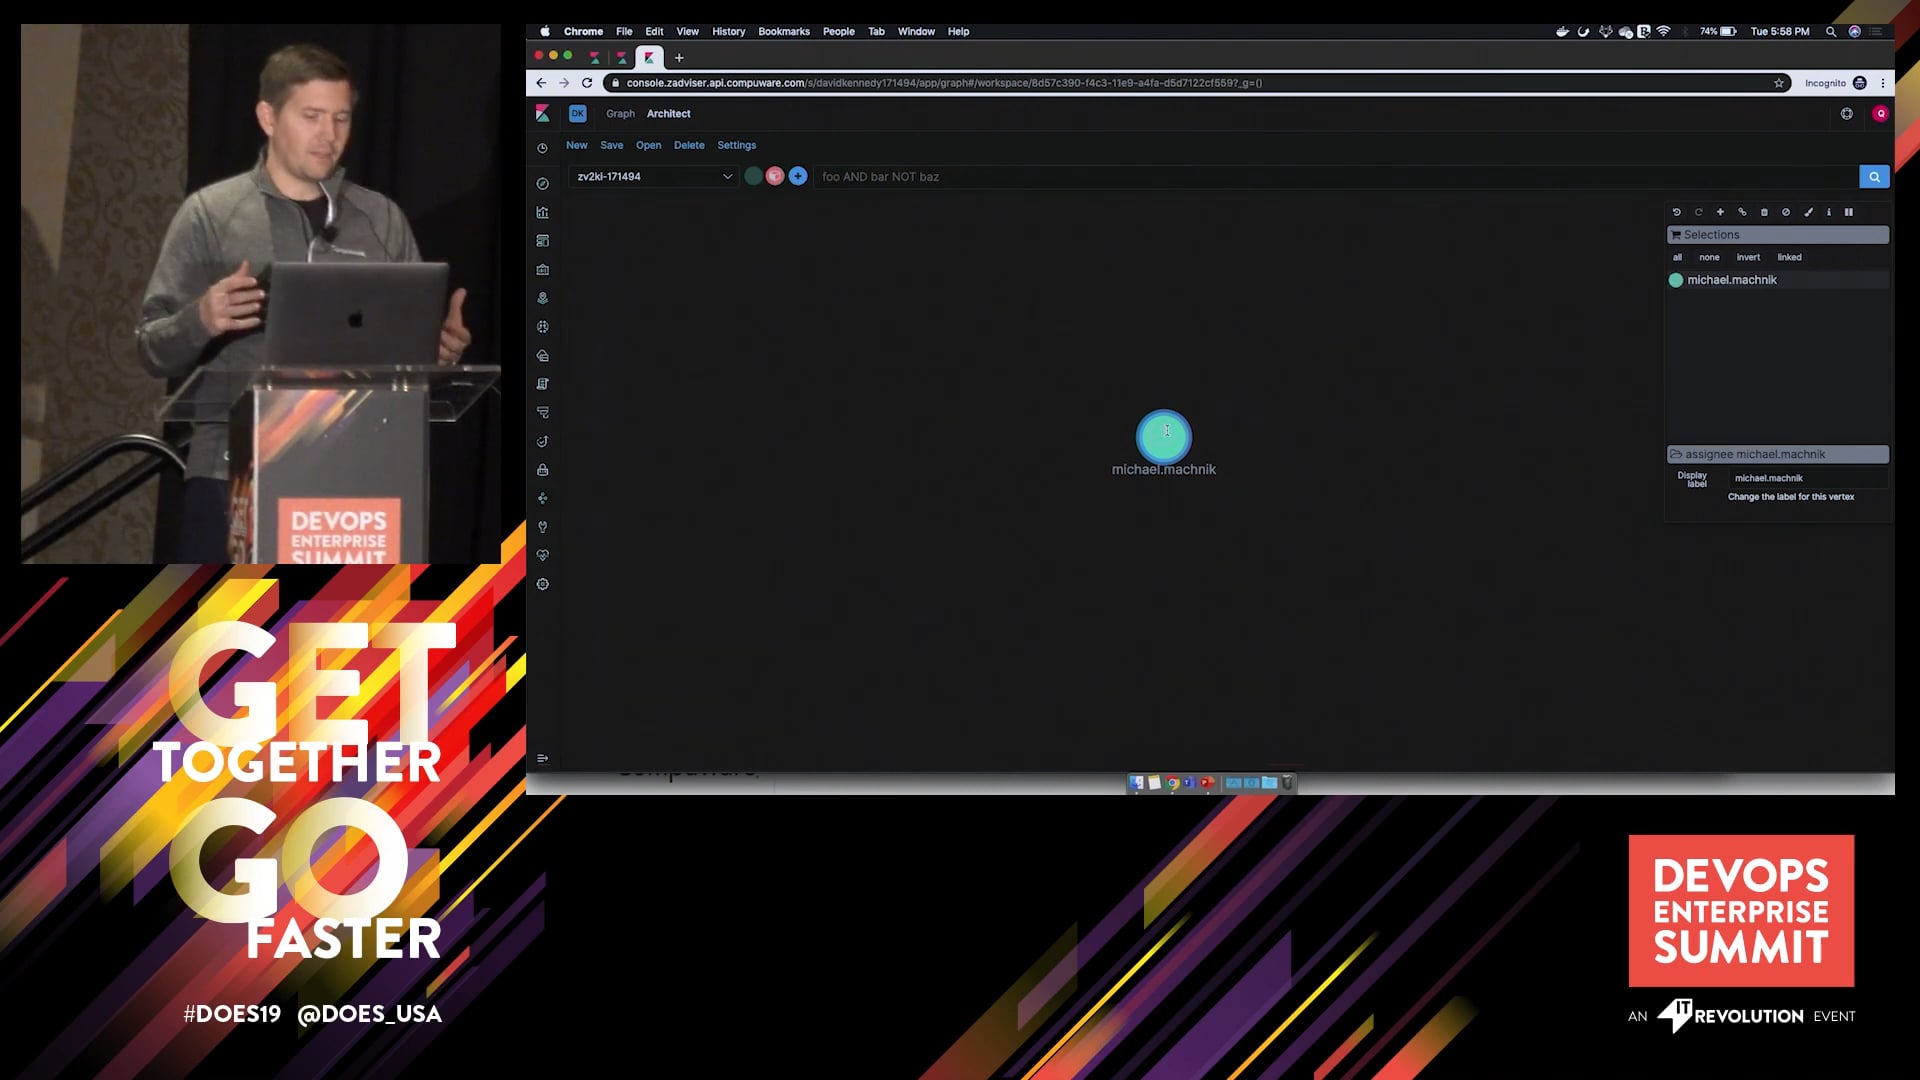1920x1080 pixels.
Task: Bookmark the page with the star icon
Action: tap(1779, 83)
